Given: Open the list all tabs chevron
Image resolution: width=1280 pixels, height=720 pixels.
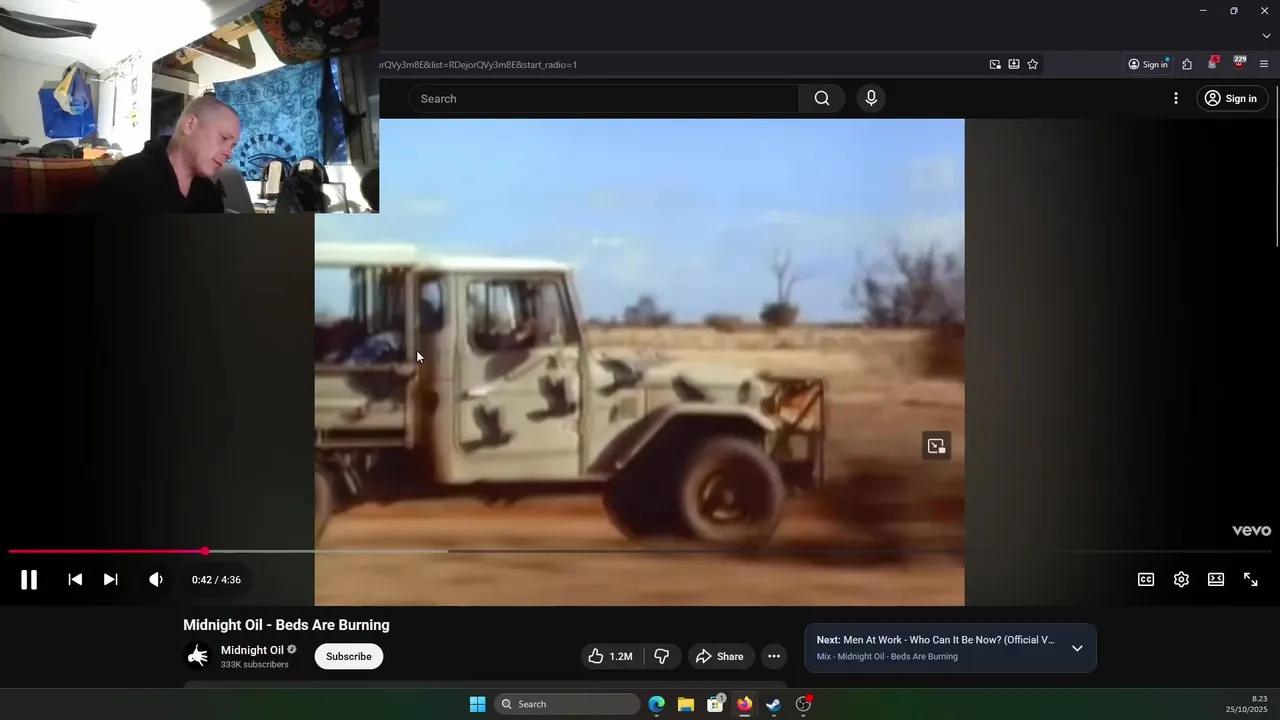Looking at the screenshot, I should (x=1266, y=36).
